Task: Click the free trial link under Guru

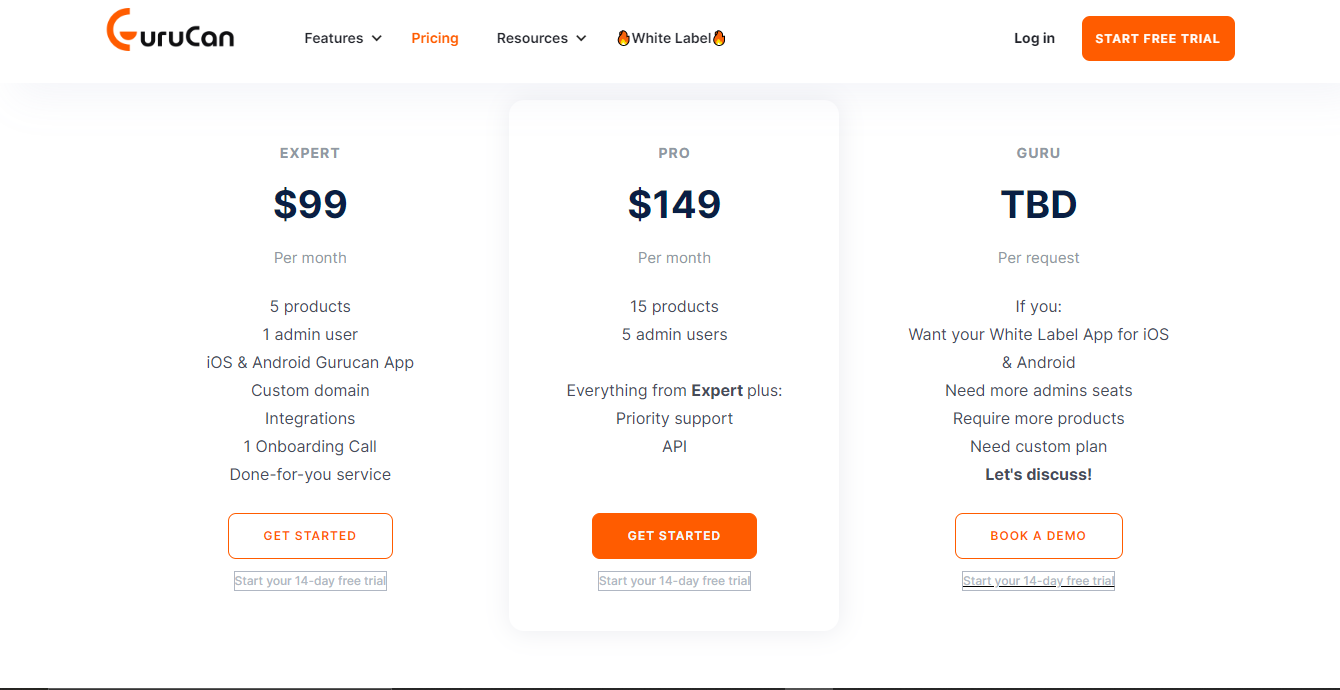Action: 1038,581
